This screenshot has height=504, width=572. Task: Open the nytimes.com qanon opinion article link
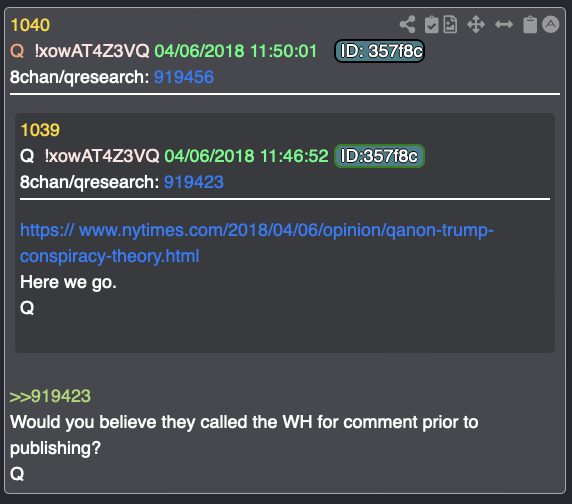click(256, 243)
